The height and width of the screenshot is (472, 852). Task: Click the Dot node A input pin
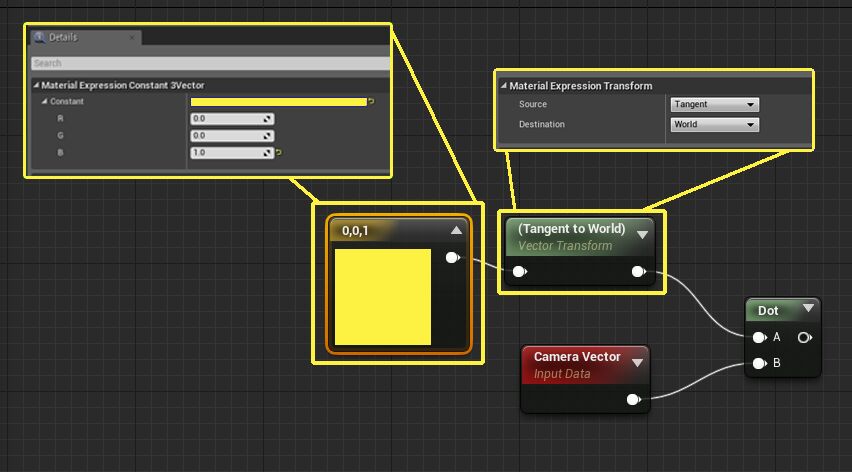(x=759, y=338)
